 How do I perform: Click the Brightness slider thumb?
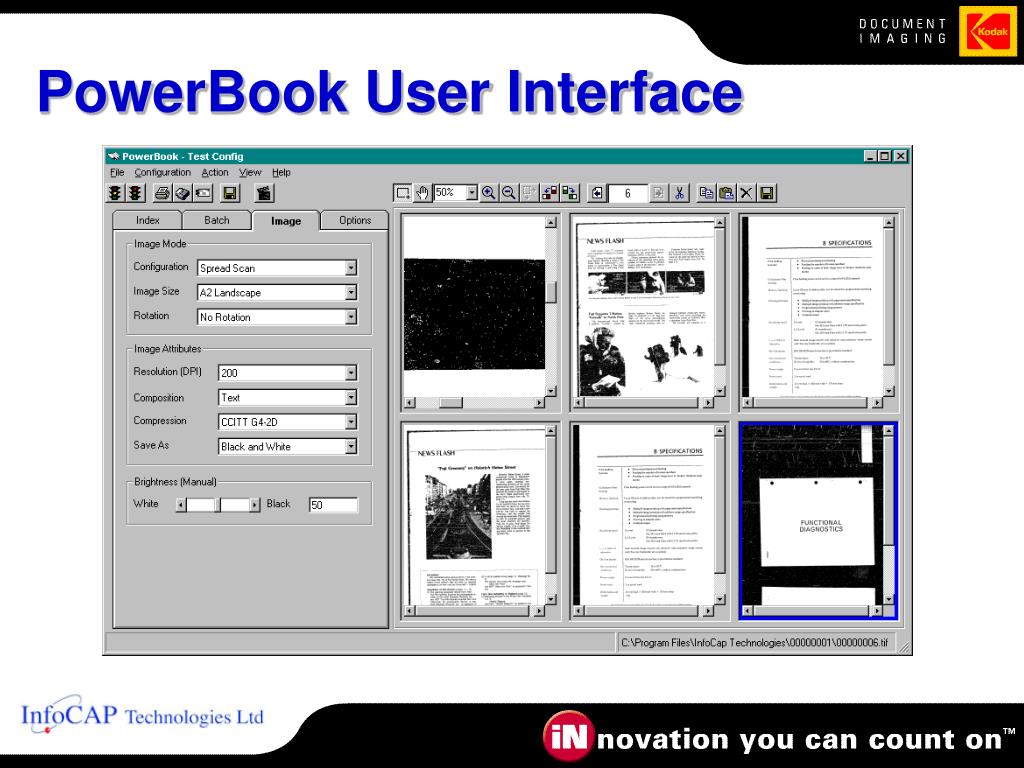pos(218,505)
